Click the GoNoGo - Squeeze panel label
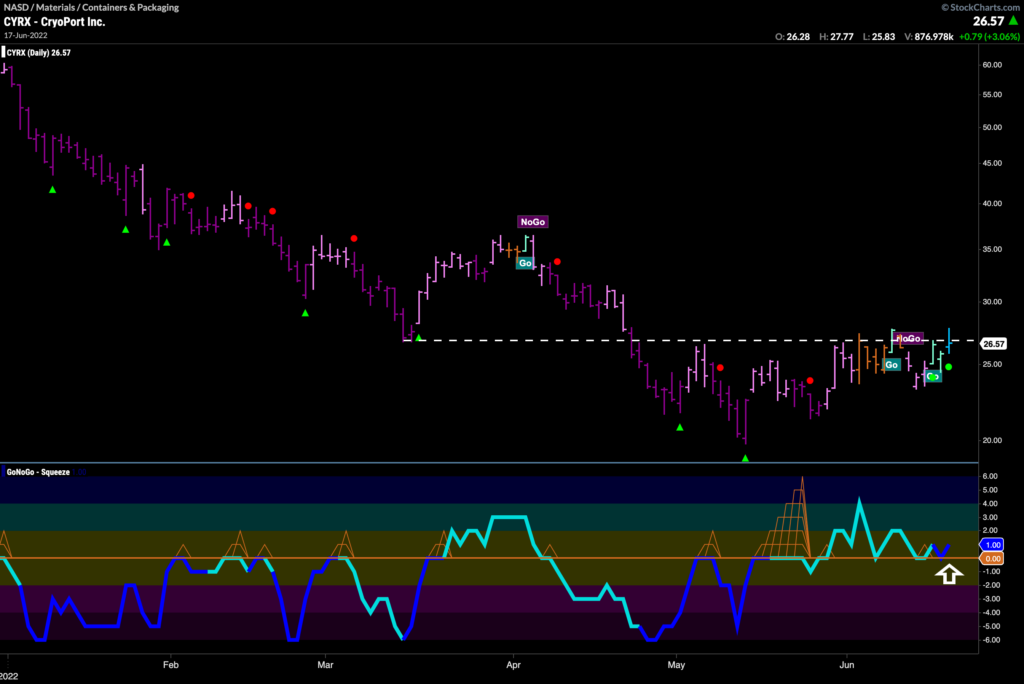1024x684 pixels. click(x=38, y=472)
